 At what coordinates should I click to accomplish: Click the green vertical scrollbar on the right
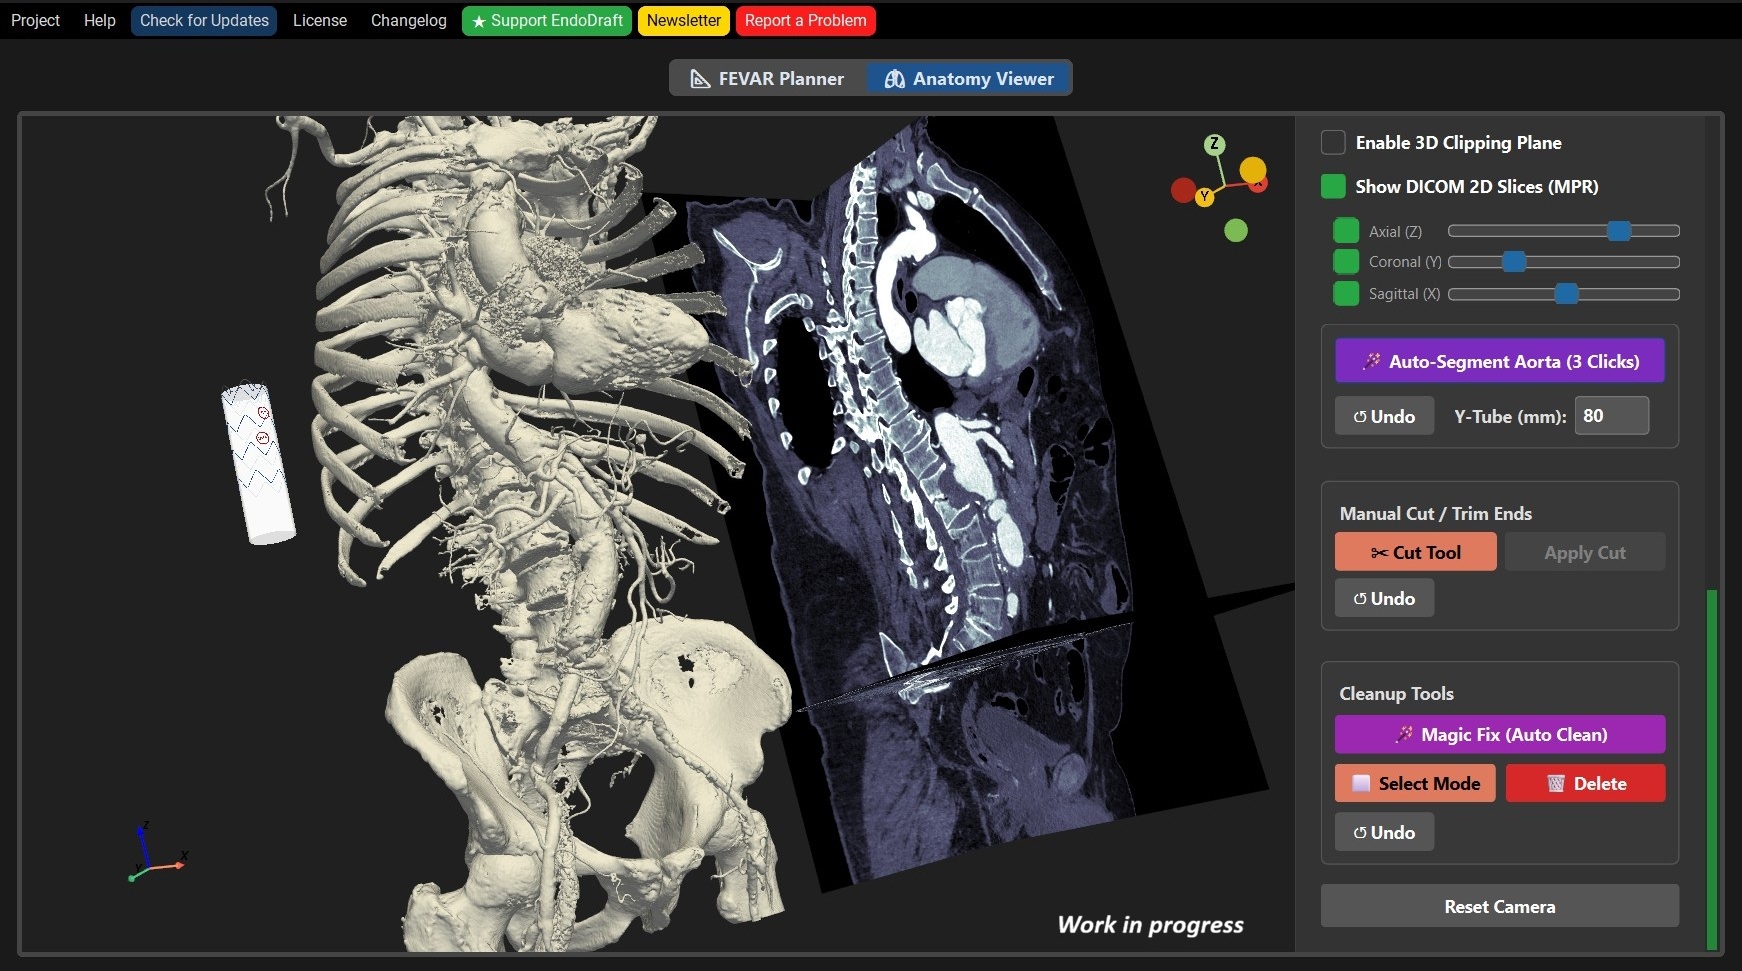point(1712,768)
